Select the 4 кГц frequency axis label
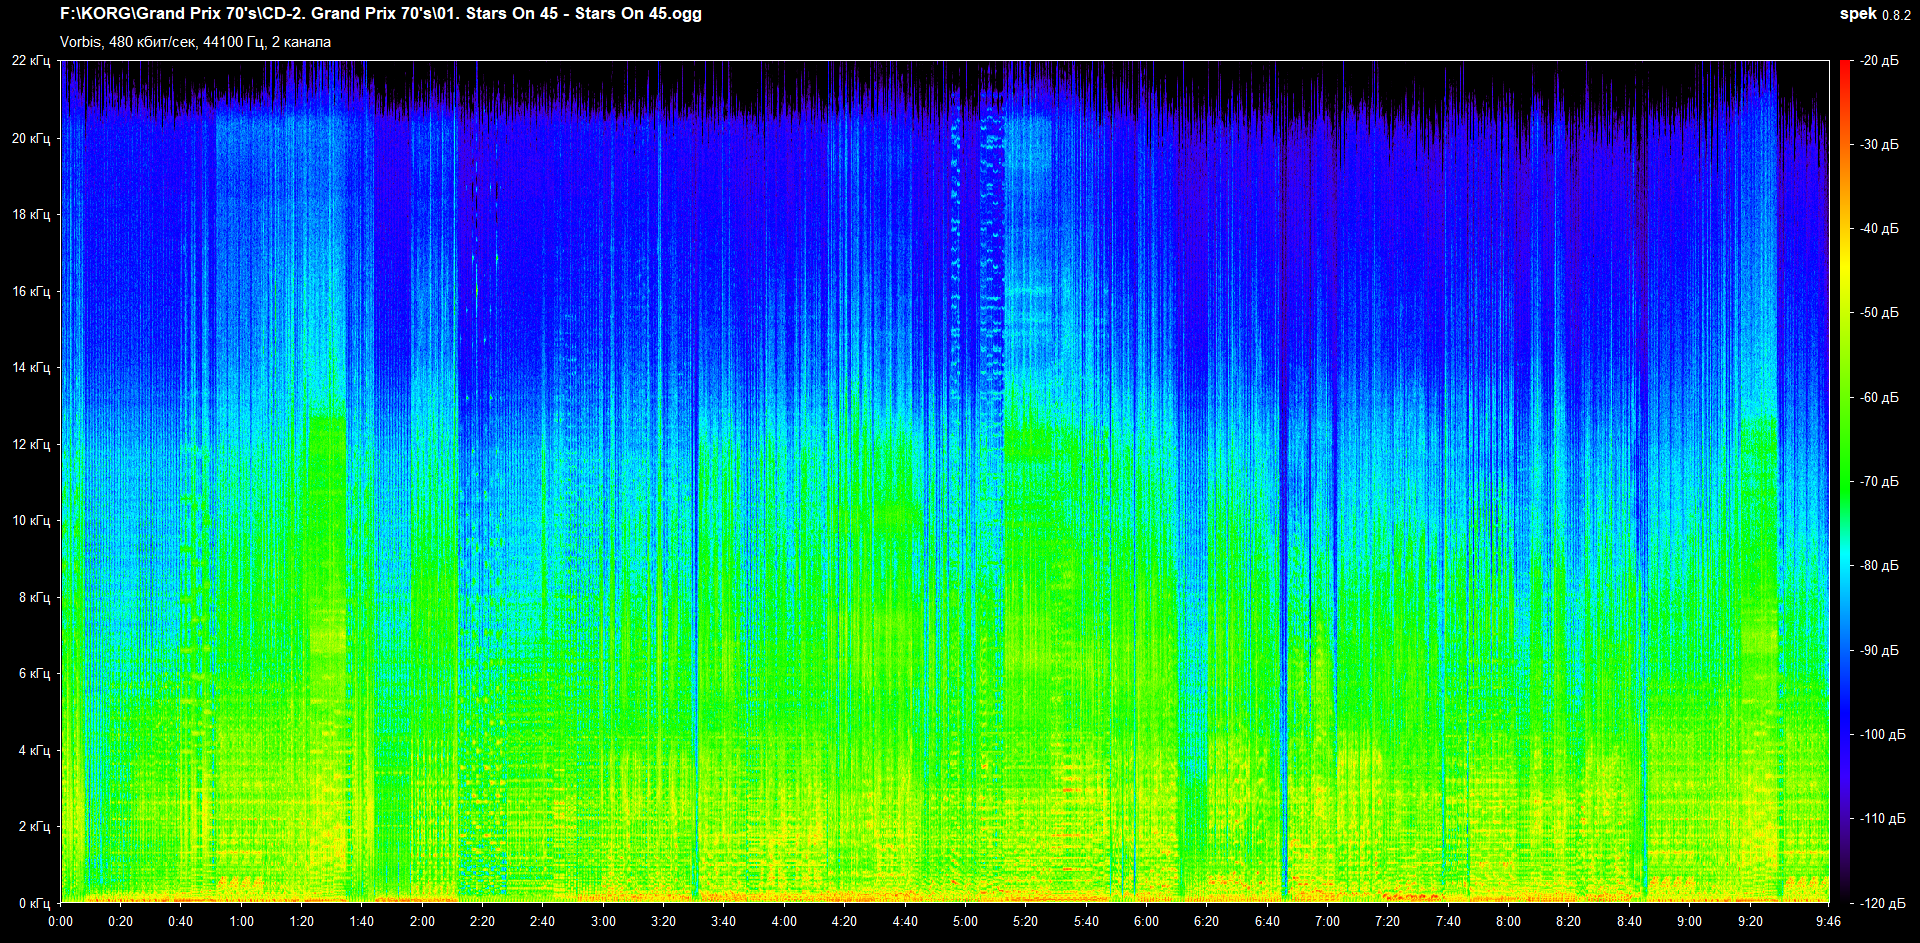 pyautogui.click(x=34, y=750)
